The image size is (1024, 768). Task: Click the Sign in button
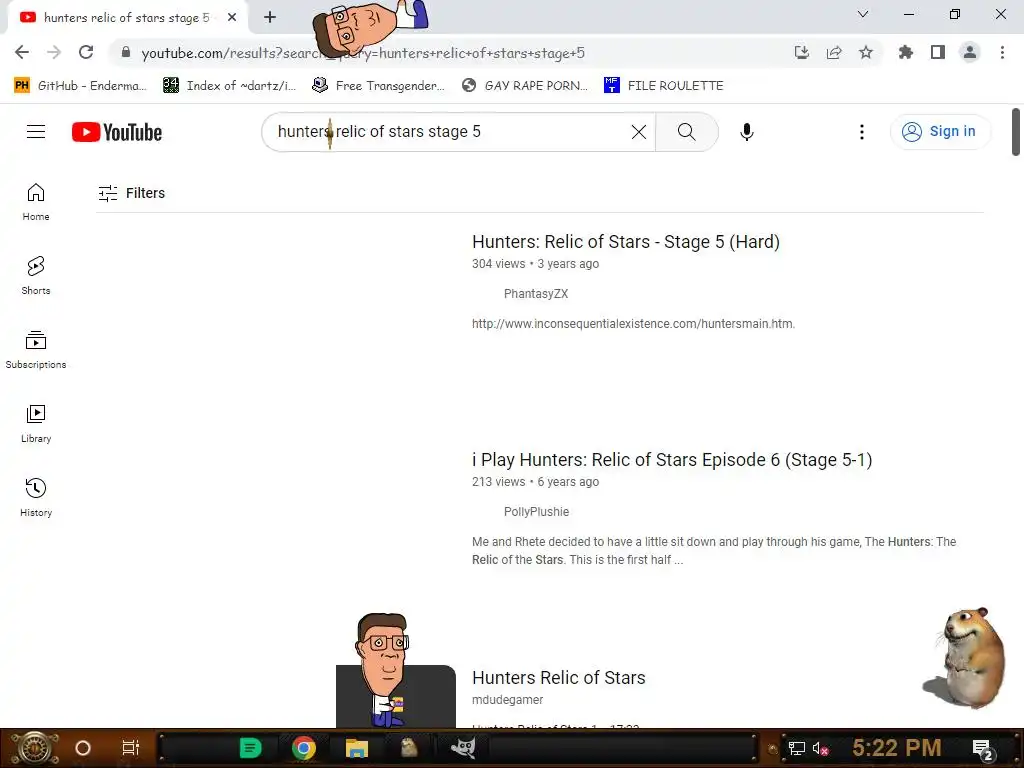[x=940, y=132]
